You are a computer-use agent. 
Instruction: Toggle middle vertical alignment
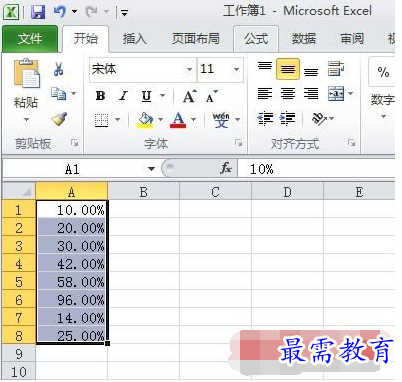[x=288, y=69]
